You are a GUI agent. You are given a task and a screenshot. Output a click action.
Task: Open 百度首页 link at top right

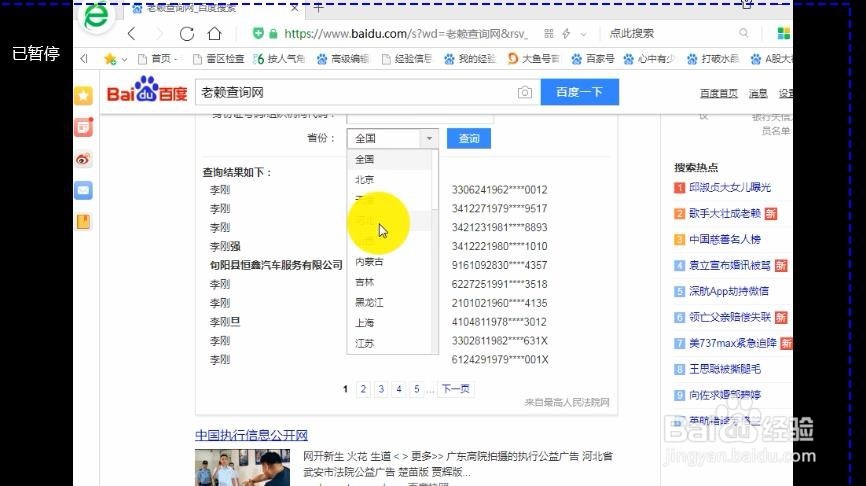pyautogui.click(x=719, y=93)
